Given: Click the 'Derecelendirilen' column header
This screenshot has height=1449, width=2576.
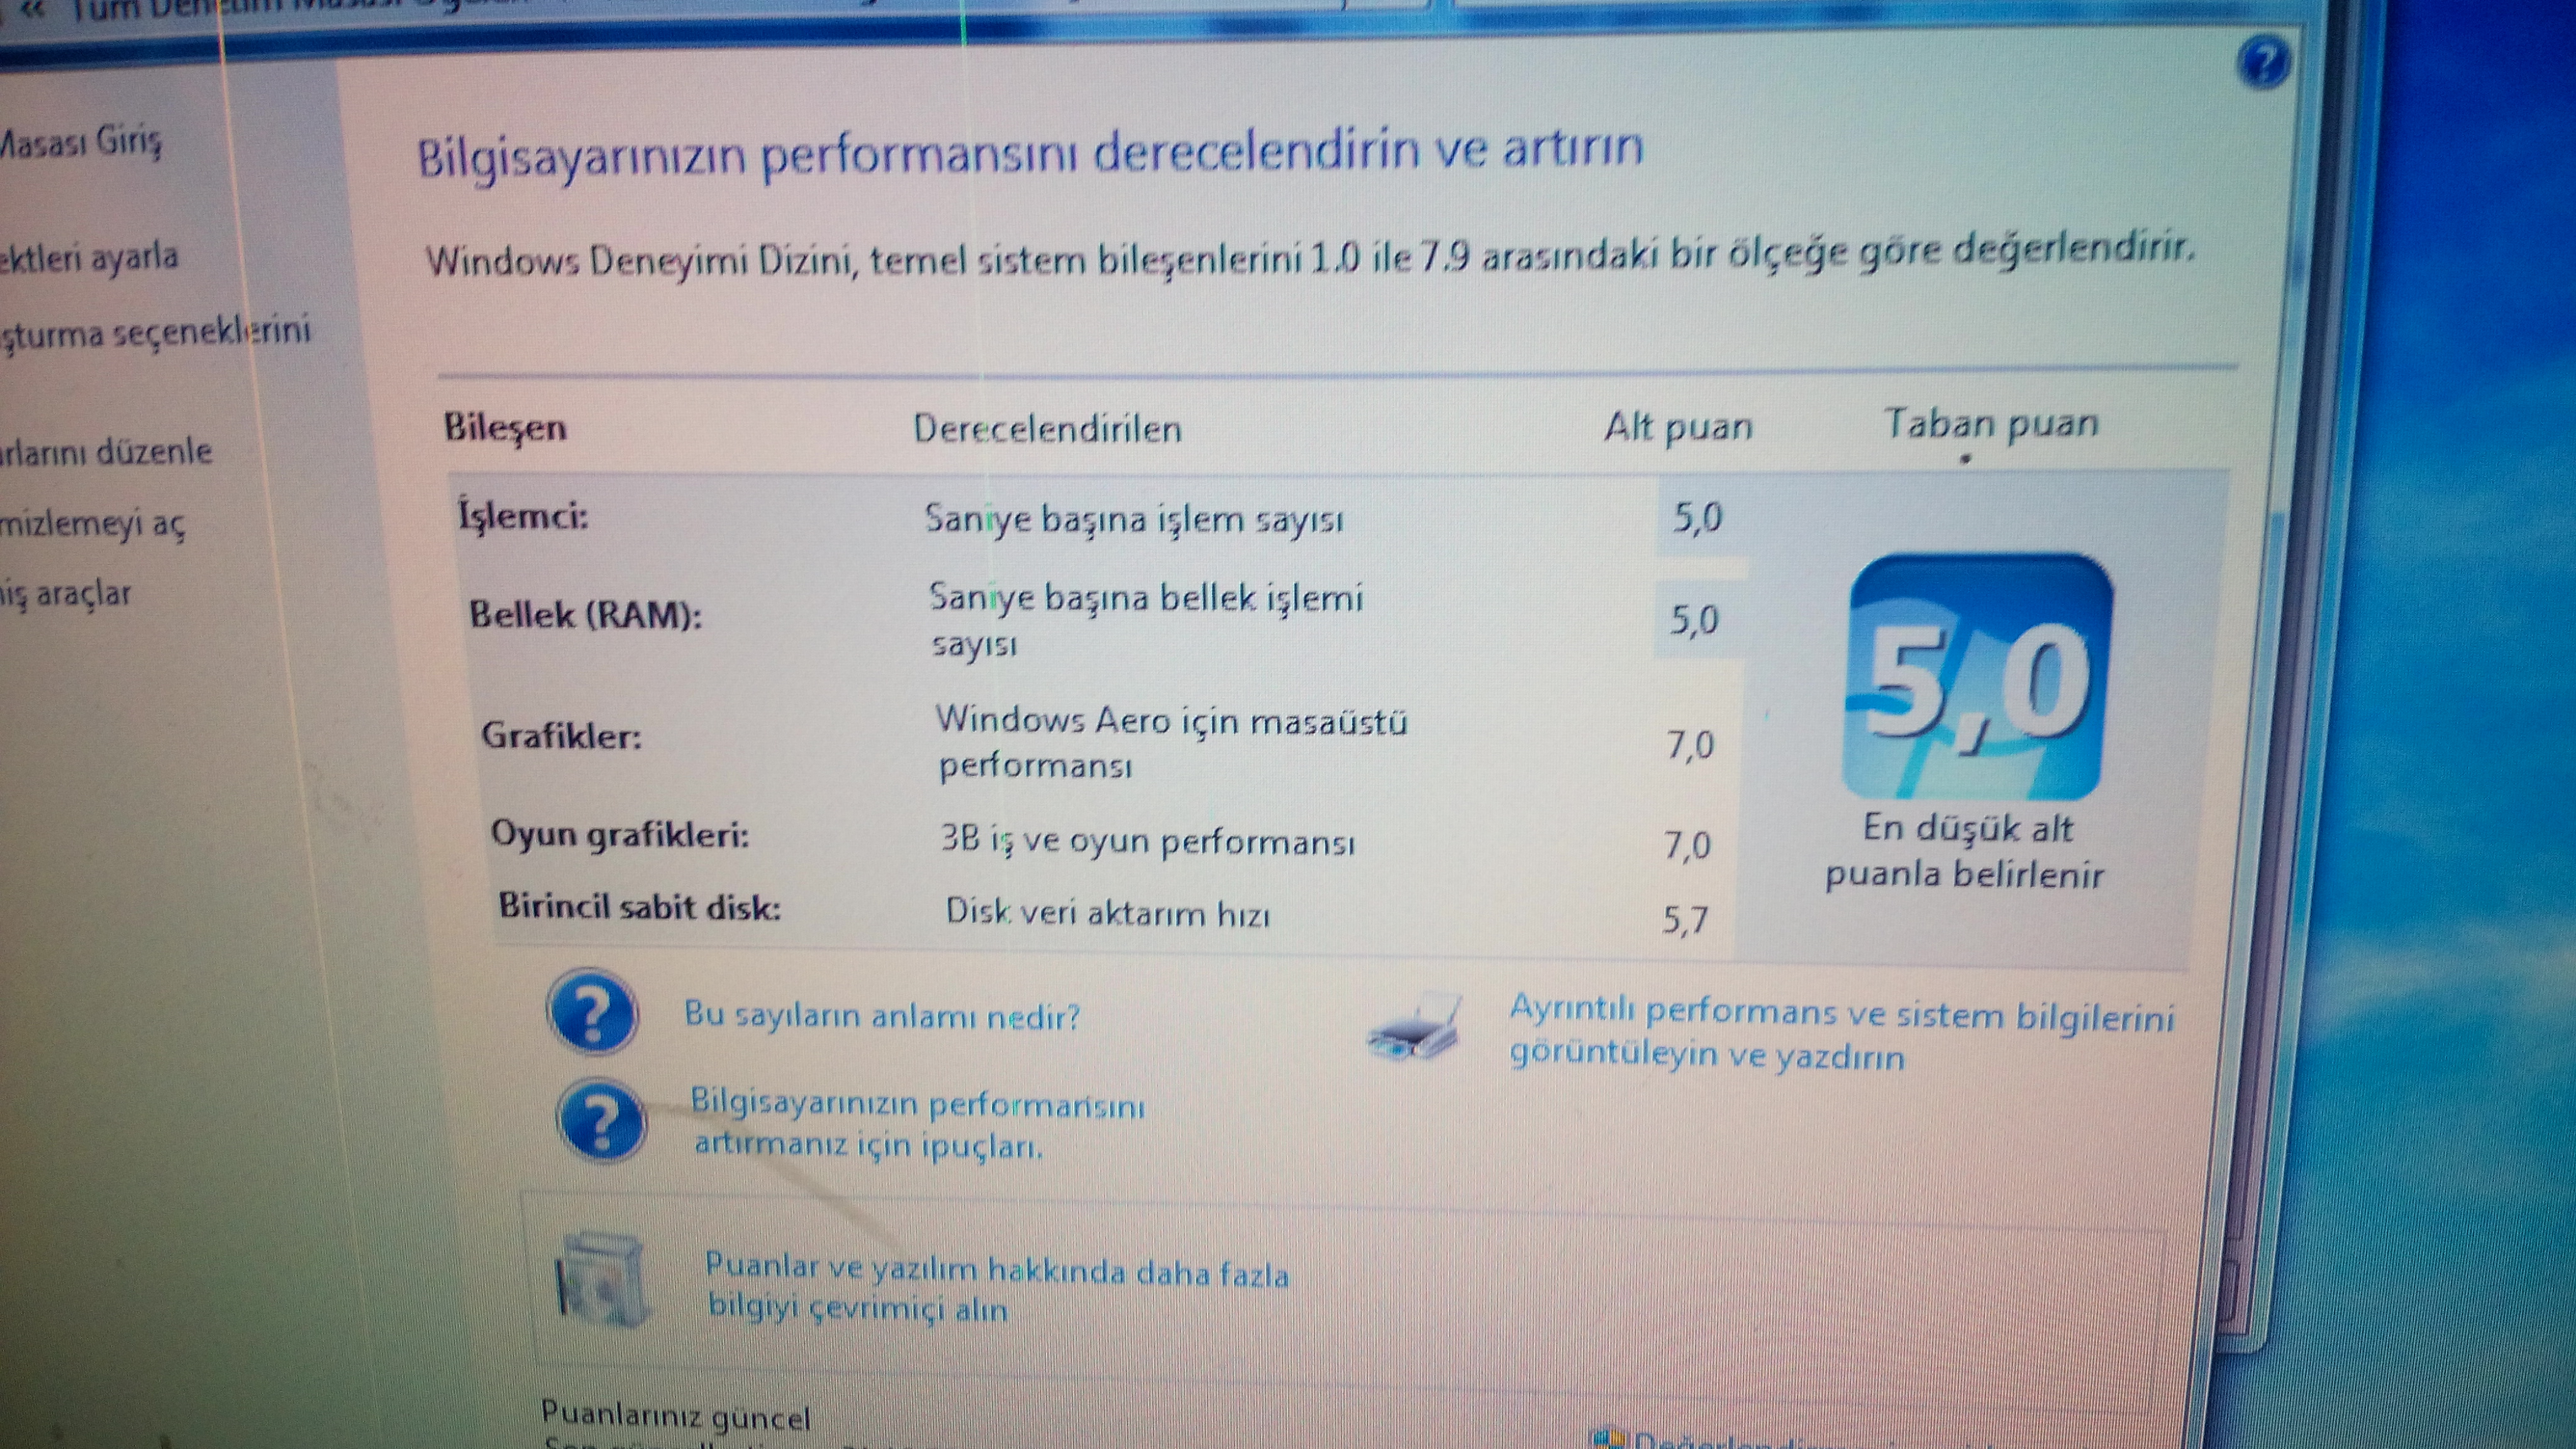Looking at the screenshot, I should pyautogui.click(x=1047, y=429).
